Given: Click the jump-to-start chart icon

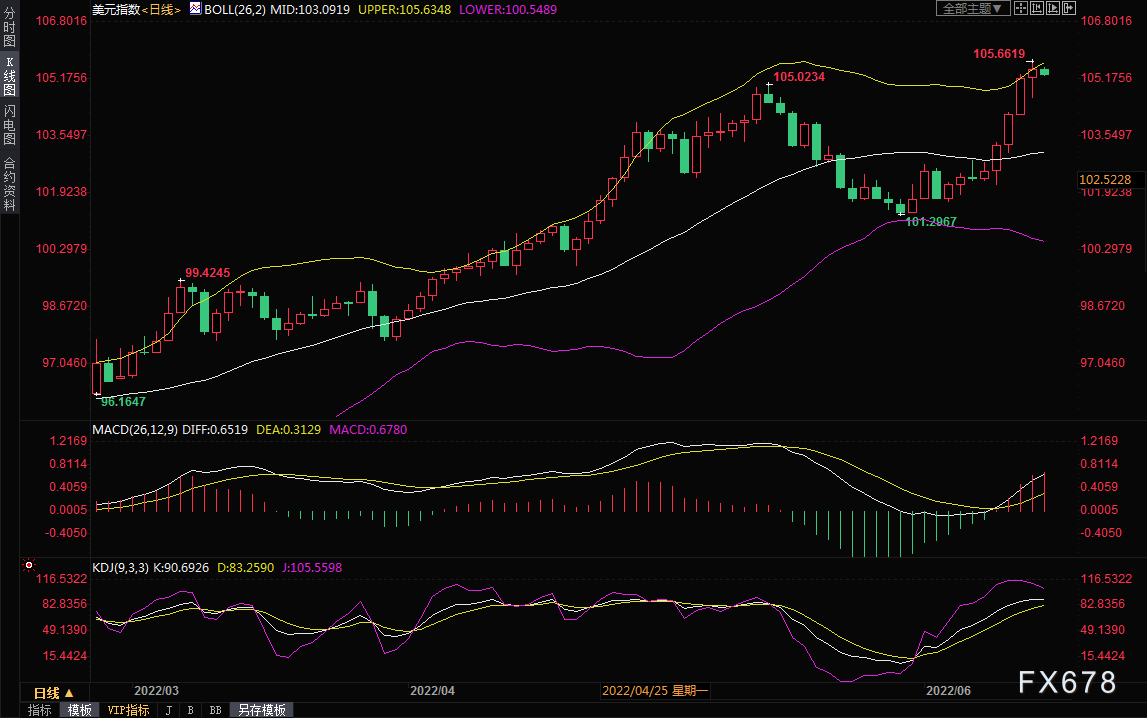Looking at the screenshot, I should (1037, 8).
